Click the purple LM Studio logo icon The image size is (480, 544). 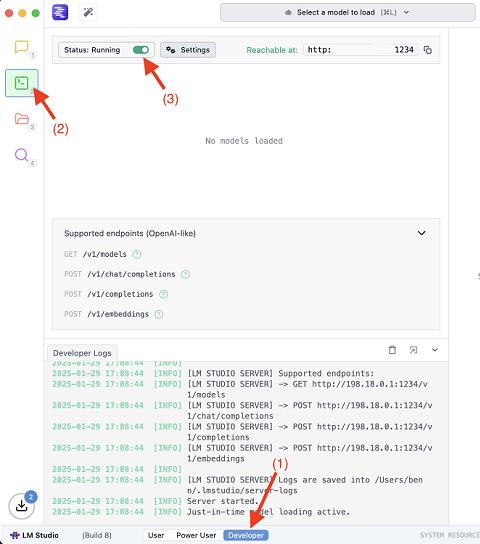click(60, 12)
